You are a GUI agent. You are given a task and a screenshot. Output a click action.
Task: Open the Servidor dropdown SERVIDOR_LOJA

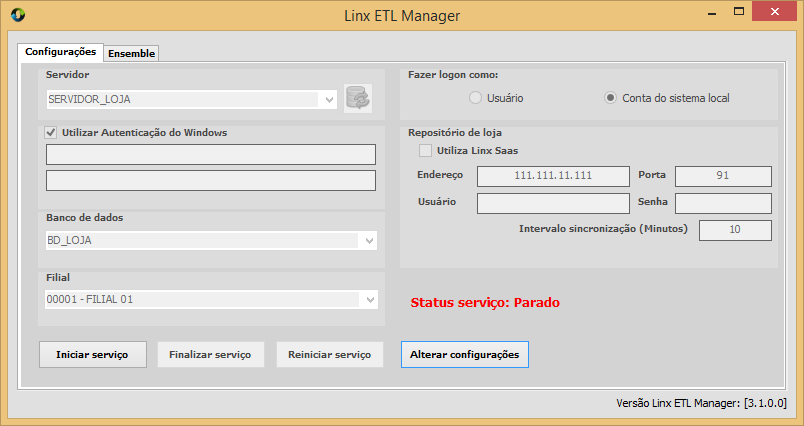coord(191,99)
